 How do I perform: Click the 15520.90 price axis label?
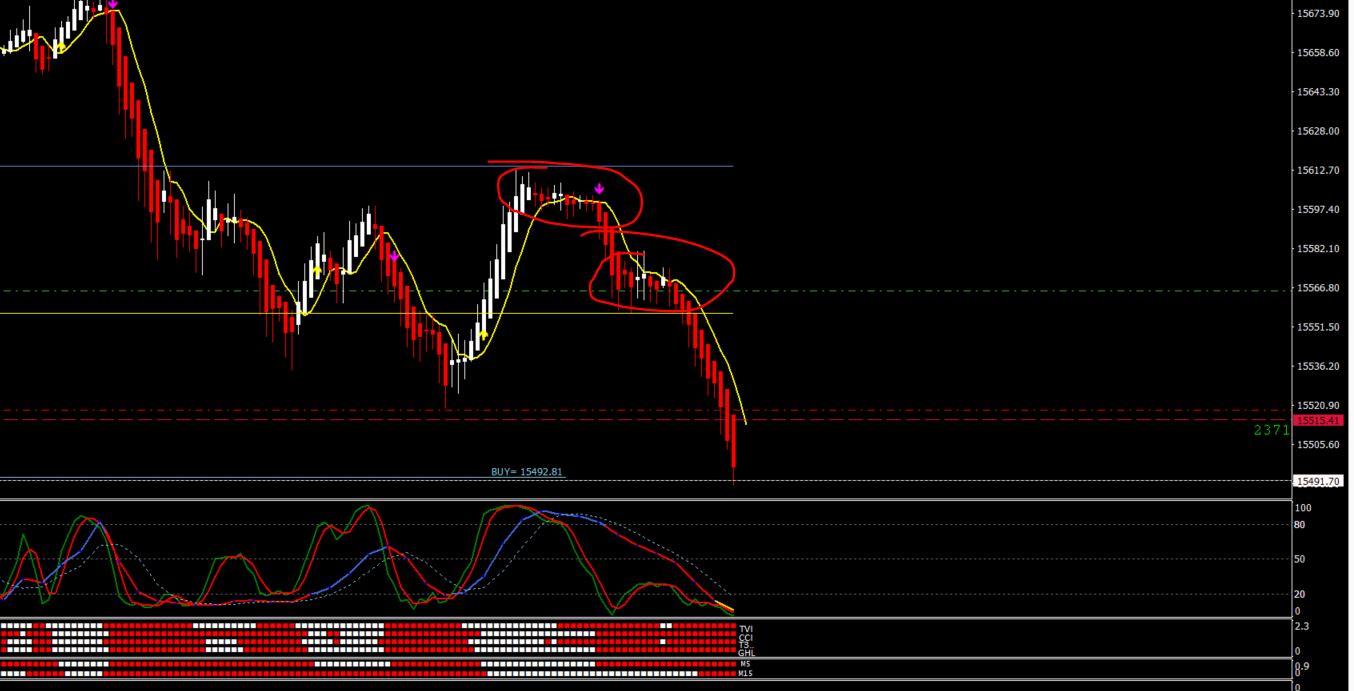(1317, 405)
